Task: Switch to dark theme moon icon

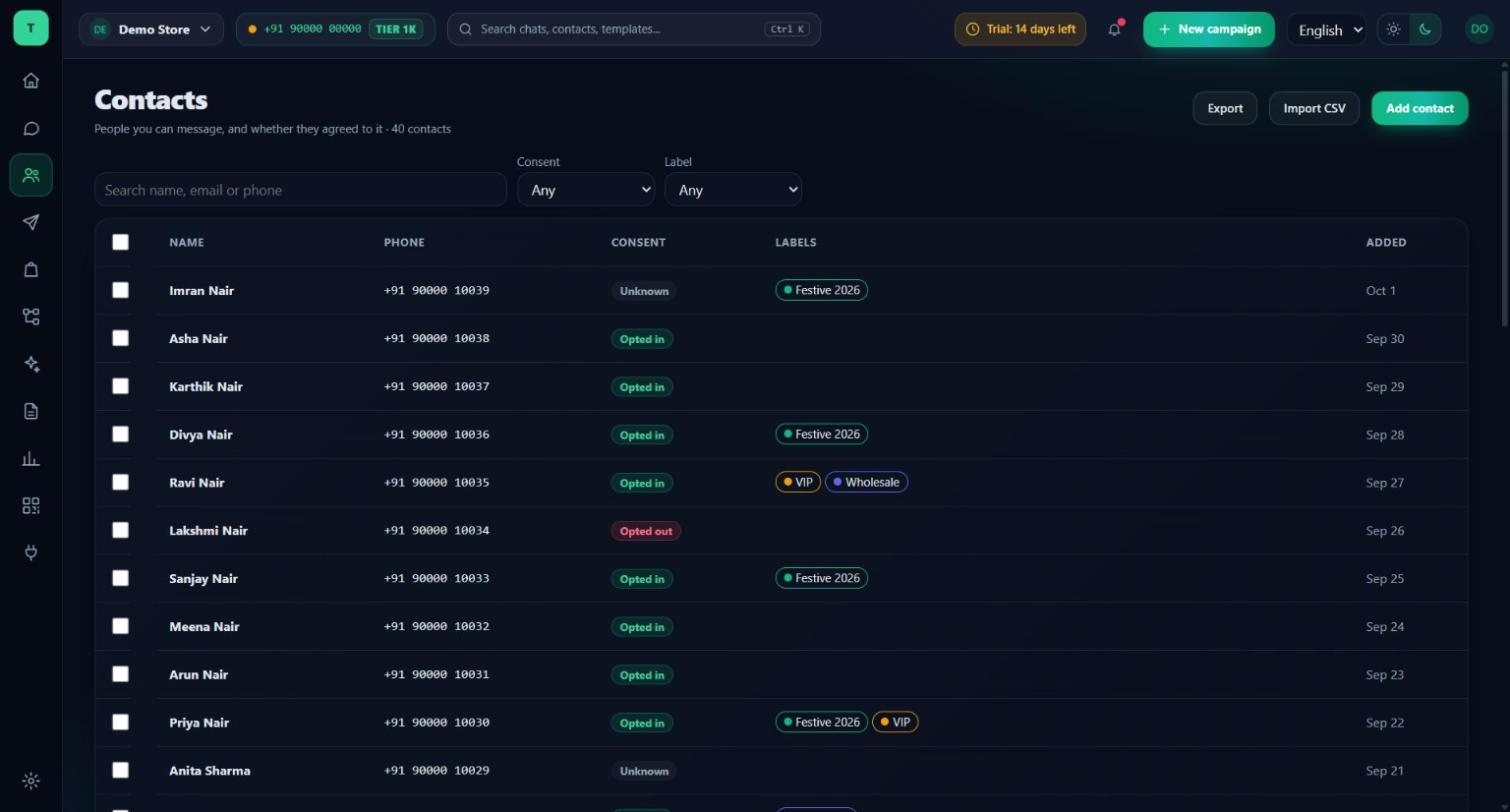Action: click(x=1425, y=29)
